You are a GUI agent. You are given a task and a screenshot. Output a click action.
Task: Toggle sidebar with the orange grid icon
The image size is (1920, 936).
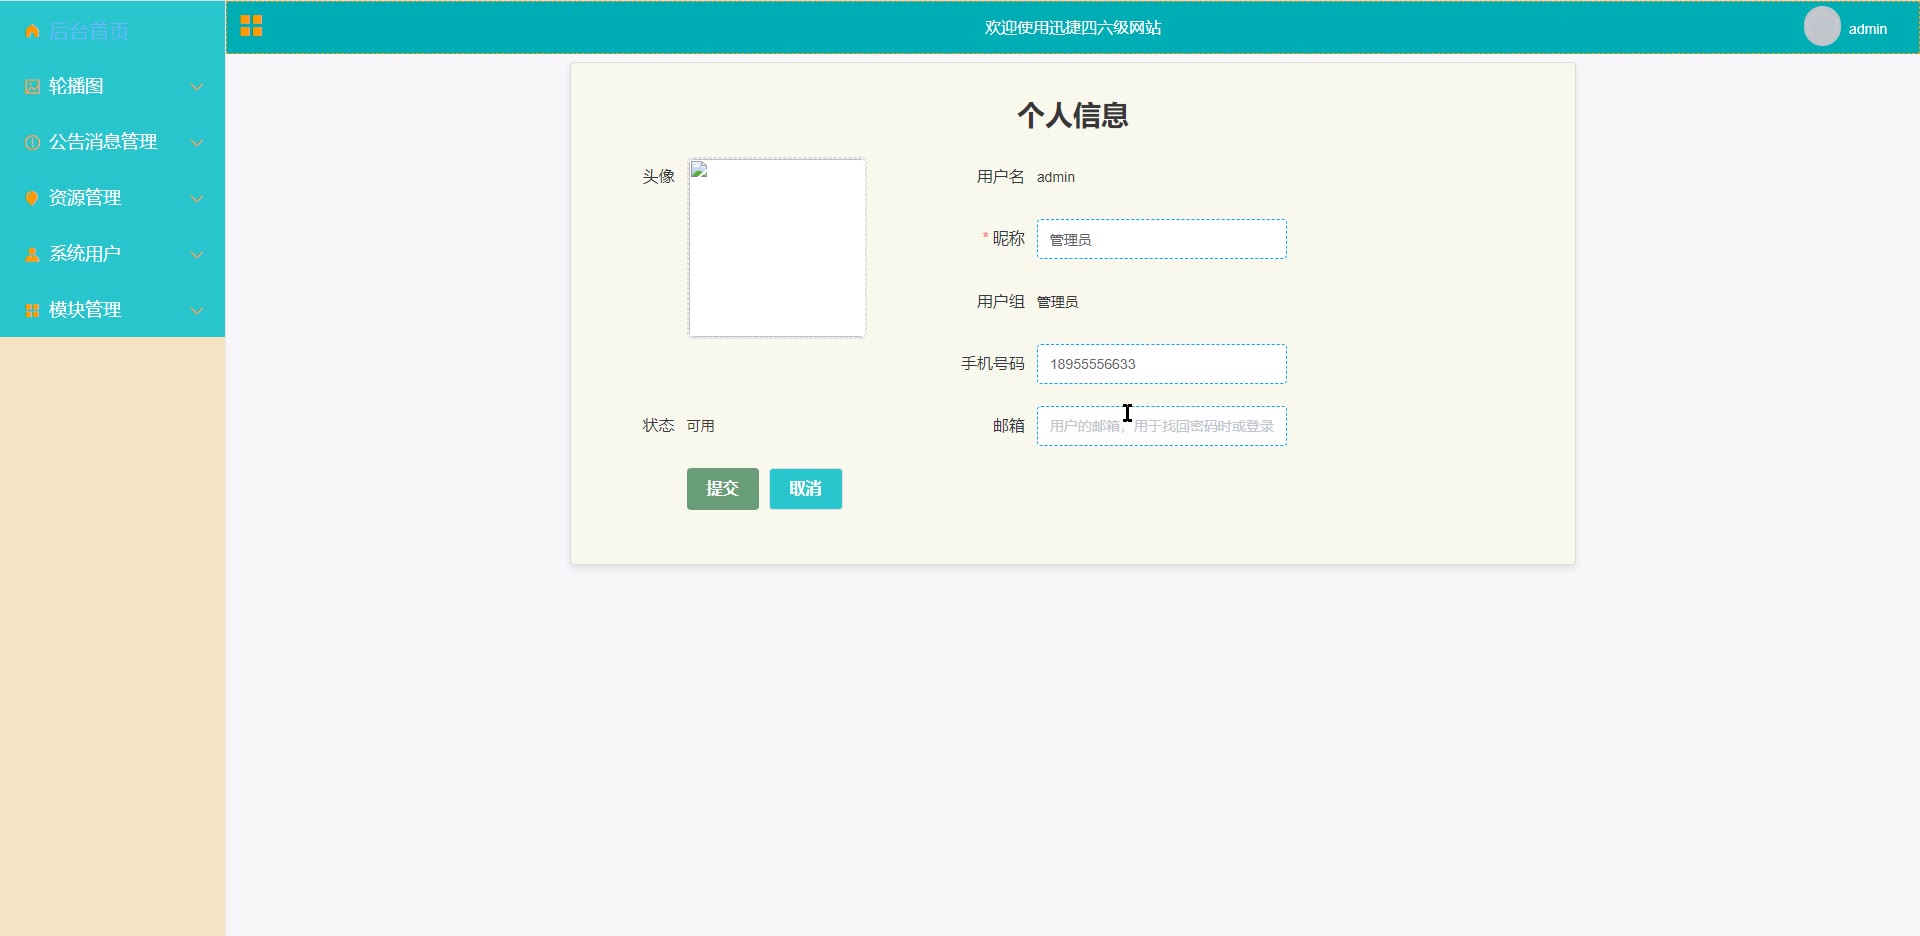[x=251, y=26]
